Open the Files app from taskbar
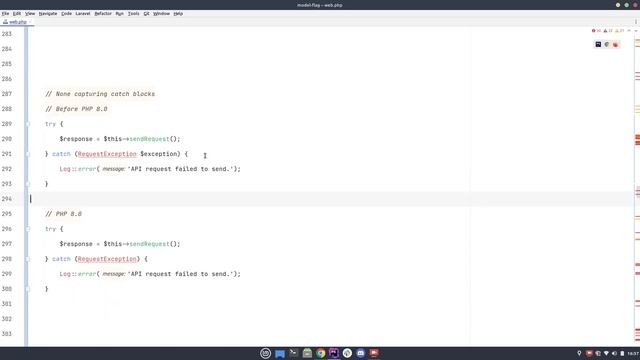 pyautogui.click(x=280, y=353)
